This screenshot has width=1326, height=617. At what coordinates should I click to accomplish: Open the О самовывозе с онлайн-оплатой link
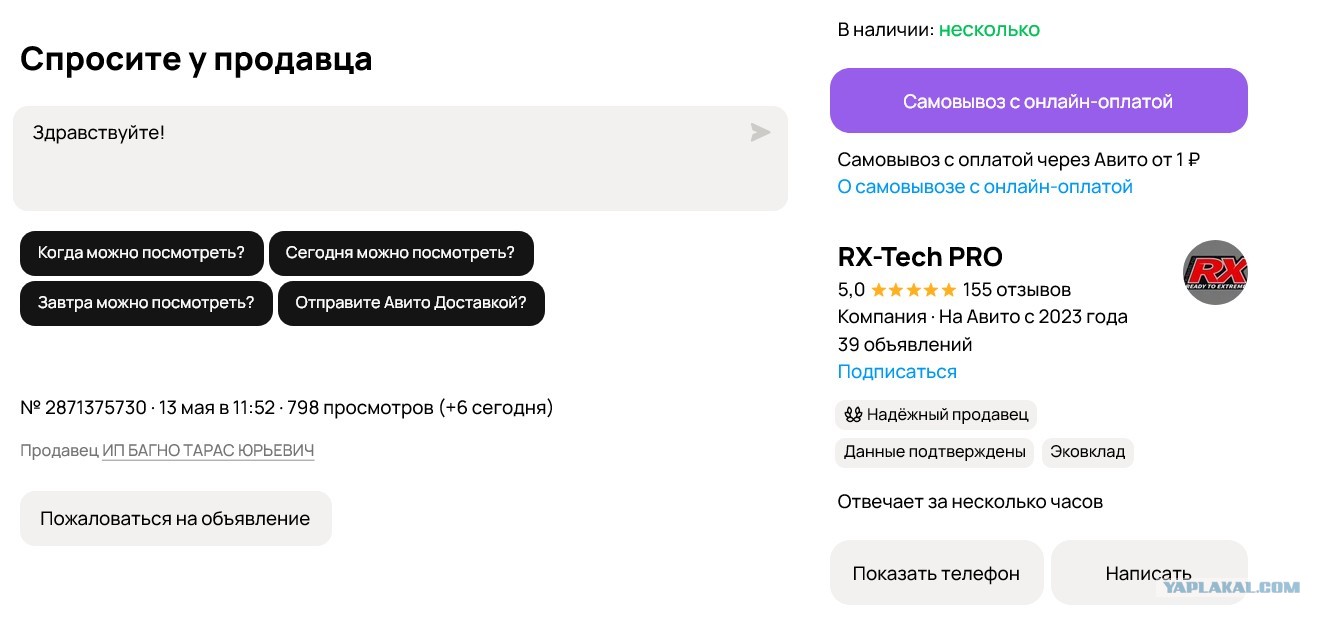coord(985,187)
